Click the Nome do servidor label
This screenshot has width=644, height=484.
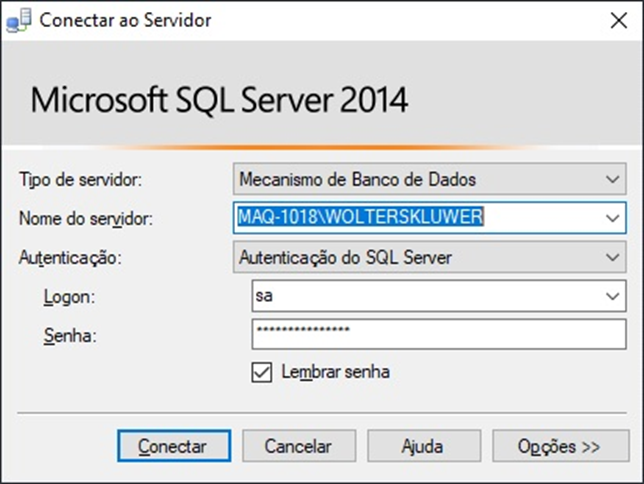coord(86,219)
